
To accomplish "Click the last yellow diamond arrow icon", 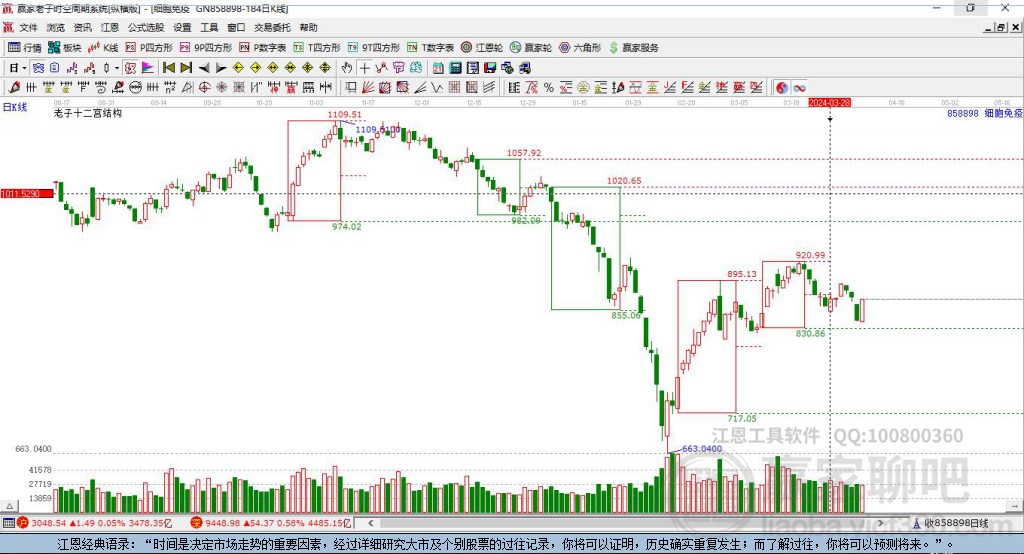I will (x=325, y=68).
